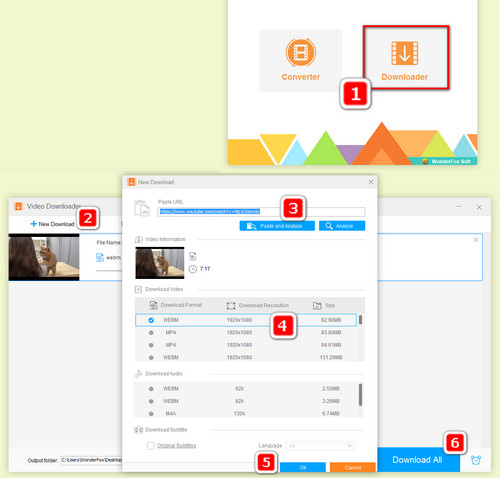
Task: Select the MP4 83.80MB video option
Action: (246, 332)
